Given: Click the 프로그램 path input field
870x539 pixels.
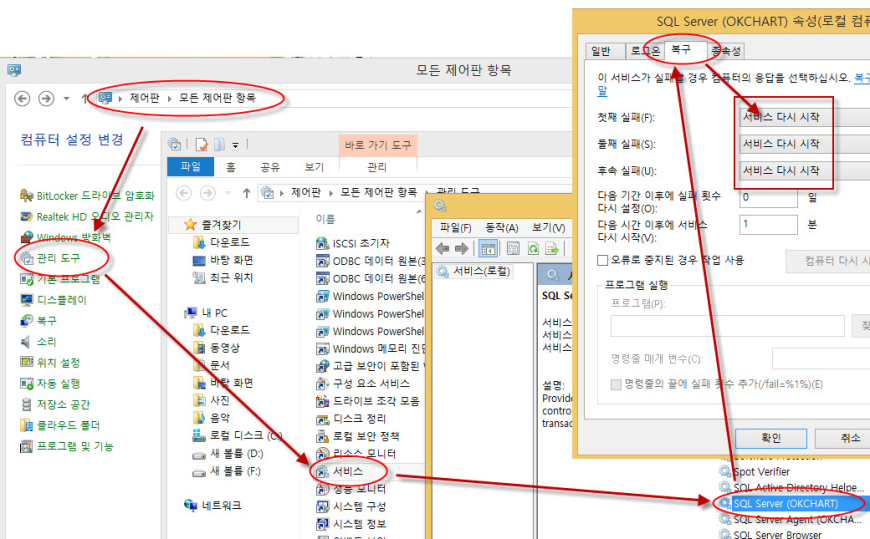Looking at the screenshot, I should 727,326.
